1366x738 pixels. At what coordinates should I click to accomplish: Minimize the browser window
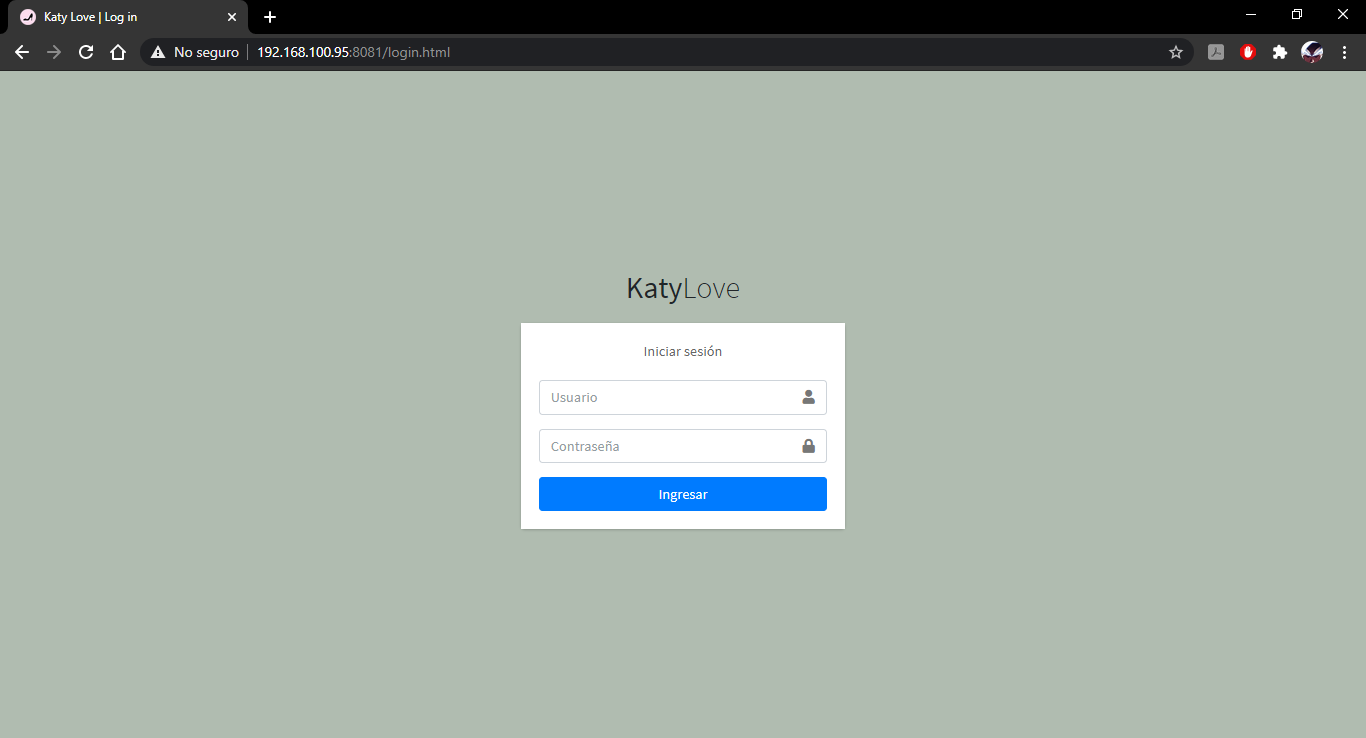[x=1251, y=15]
